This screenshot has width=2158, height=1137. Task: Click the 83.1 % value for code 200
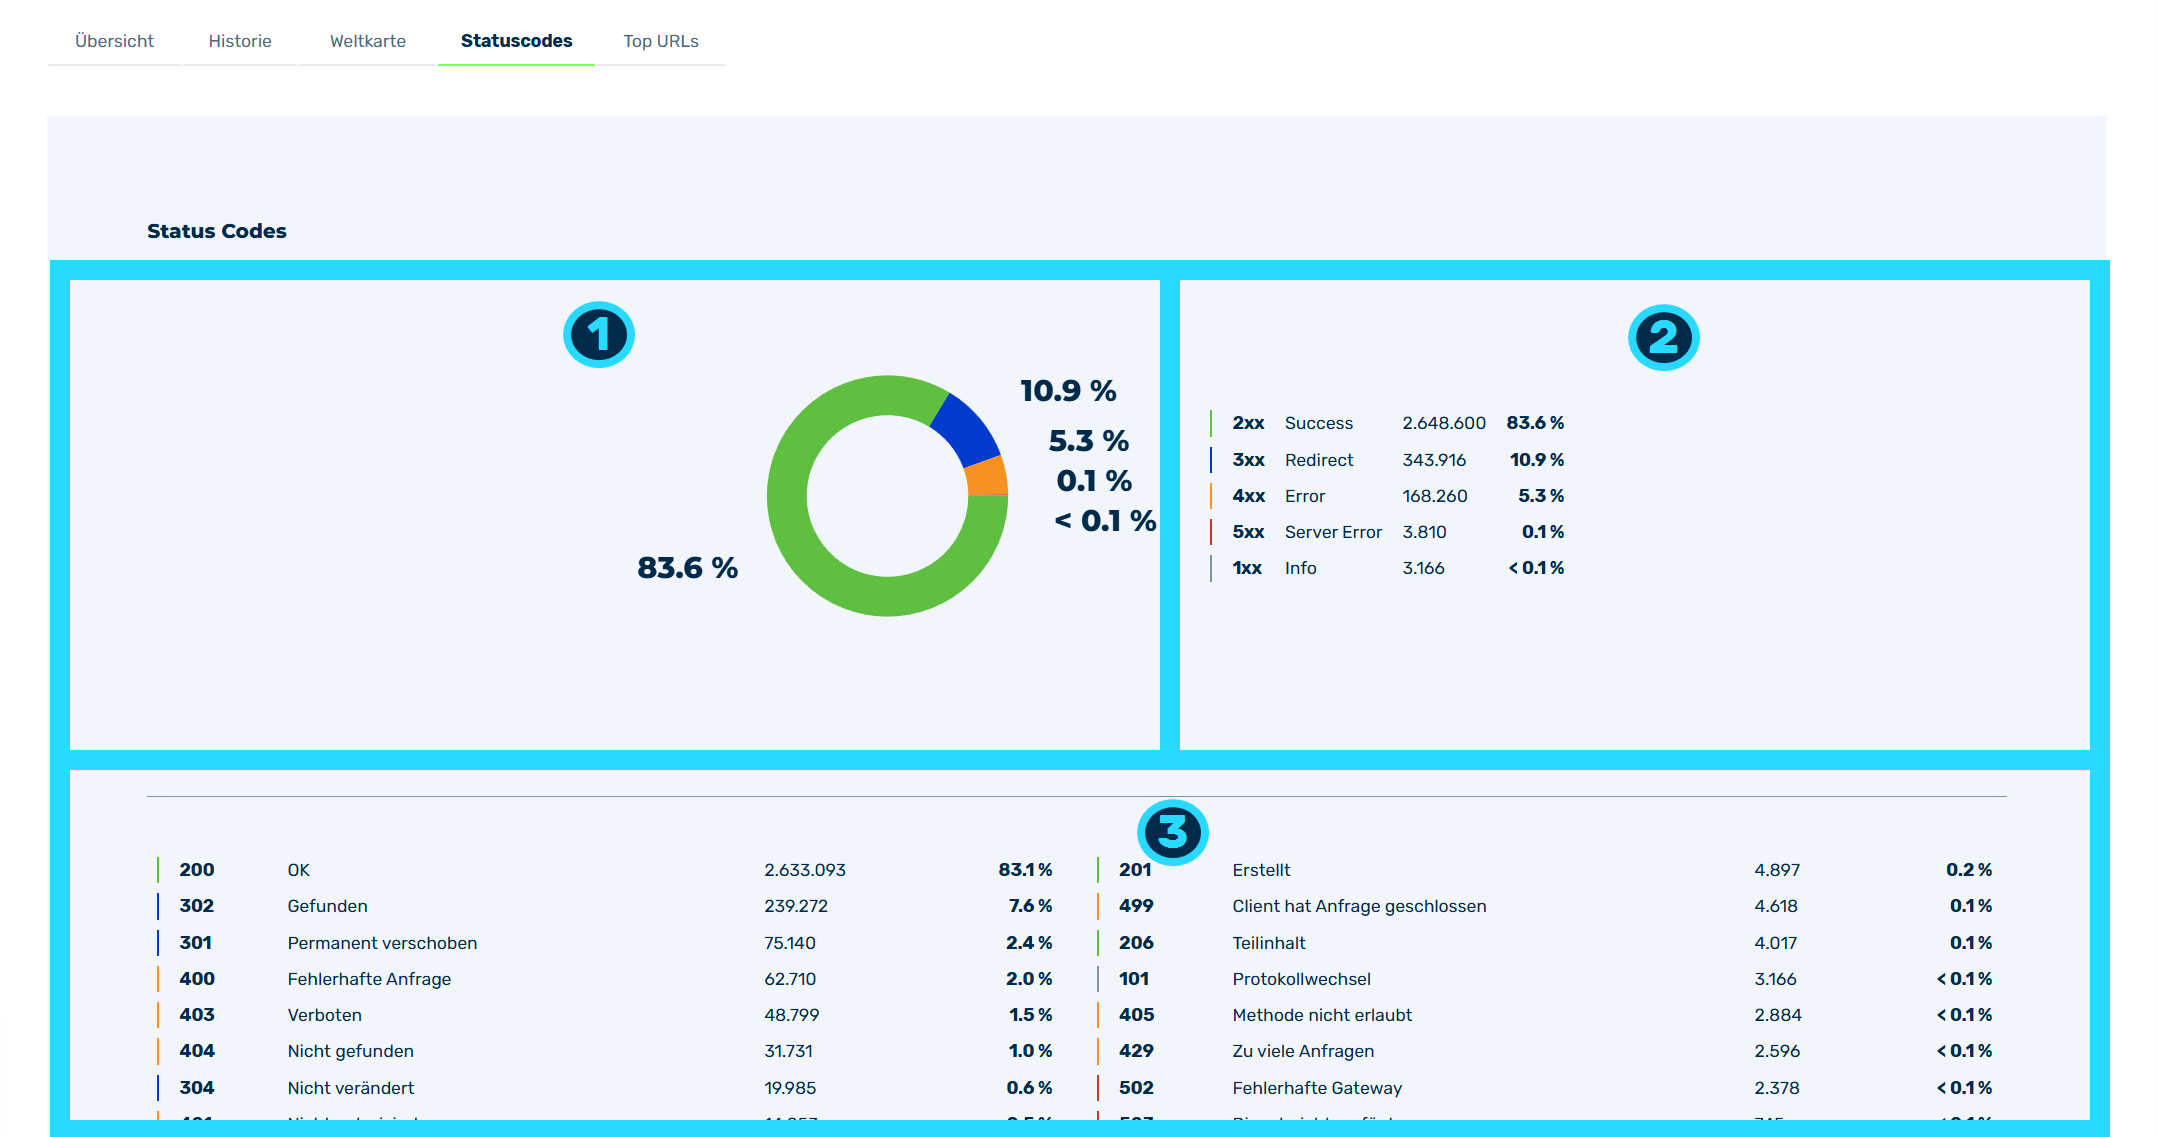click(x=1025, y=870)
